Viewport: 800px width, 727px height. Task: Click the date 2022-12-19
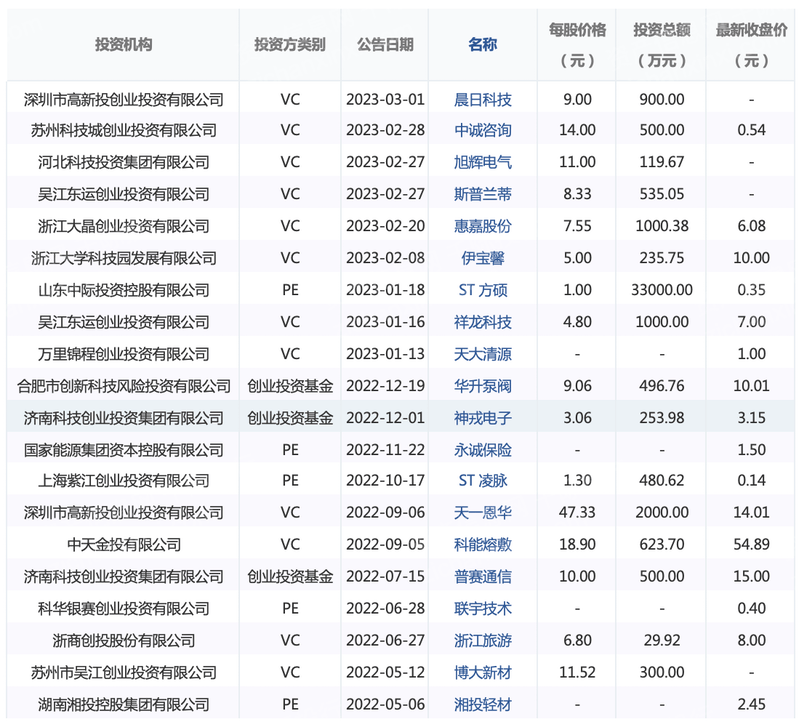385,386
